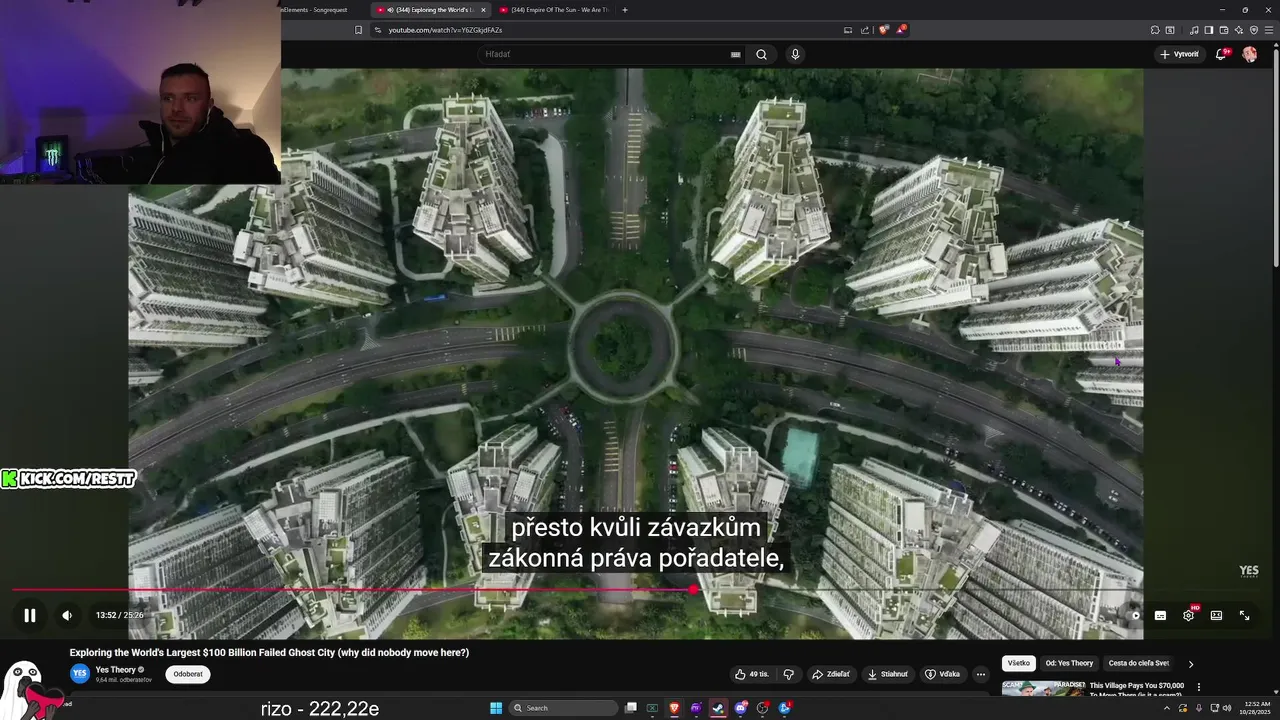This screenshot has width=1280, height=720.
Task: Open Steam from the taskbar
Action: point(718,708)
